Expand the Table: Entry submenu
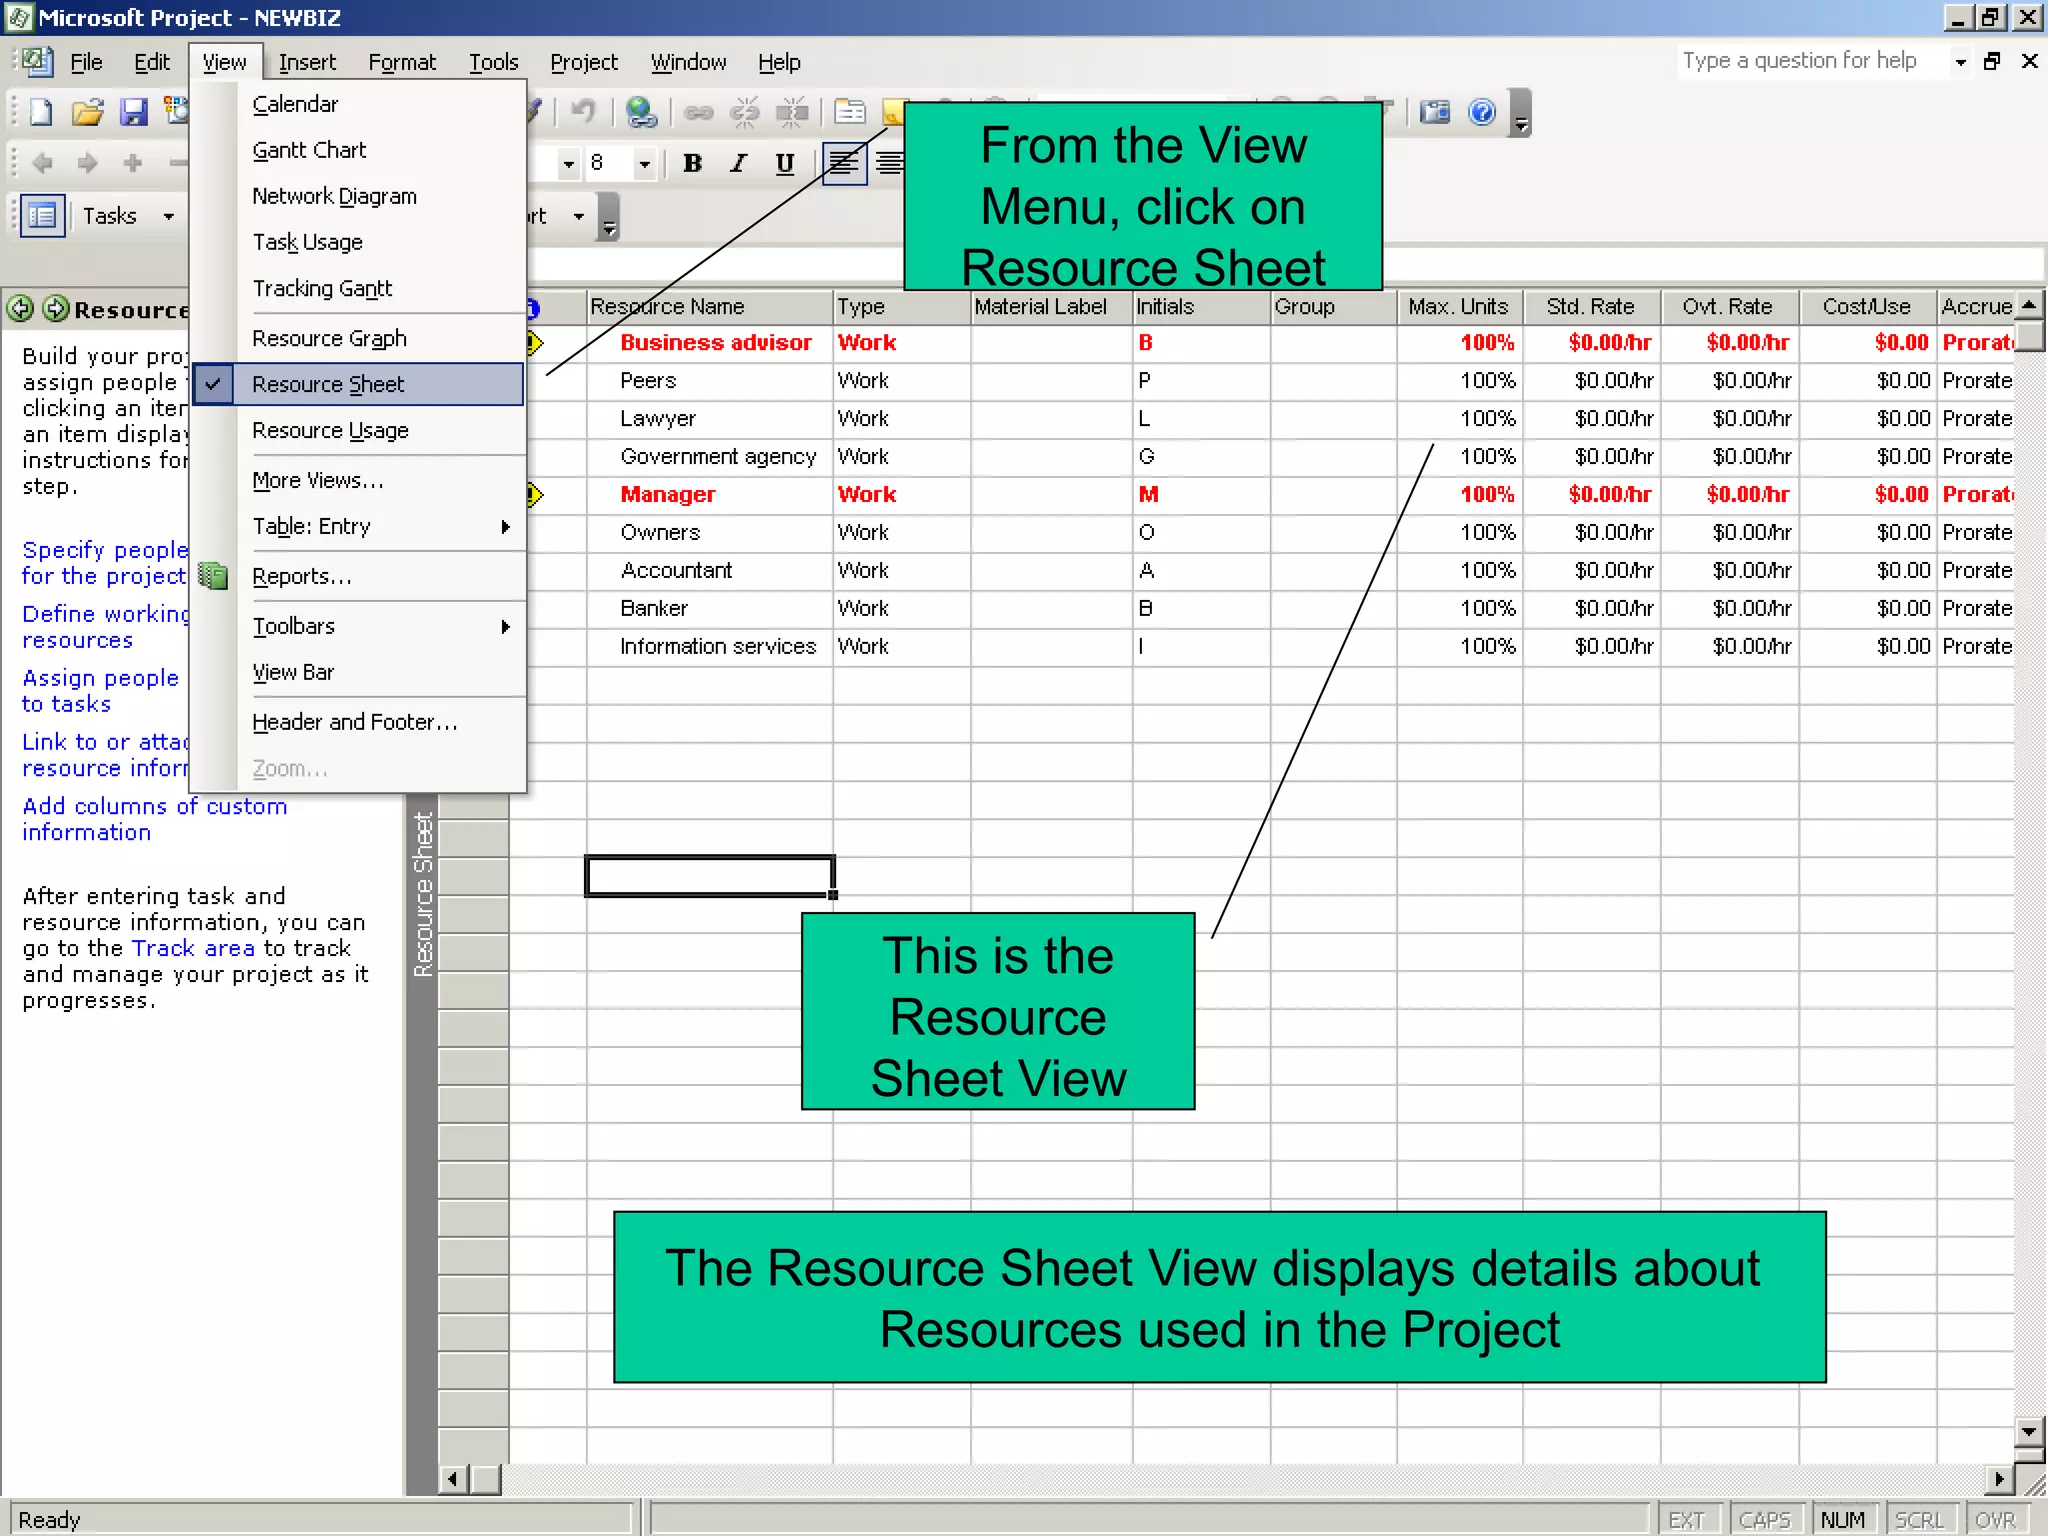 pyautogui.click(x=358, y=526)
